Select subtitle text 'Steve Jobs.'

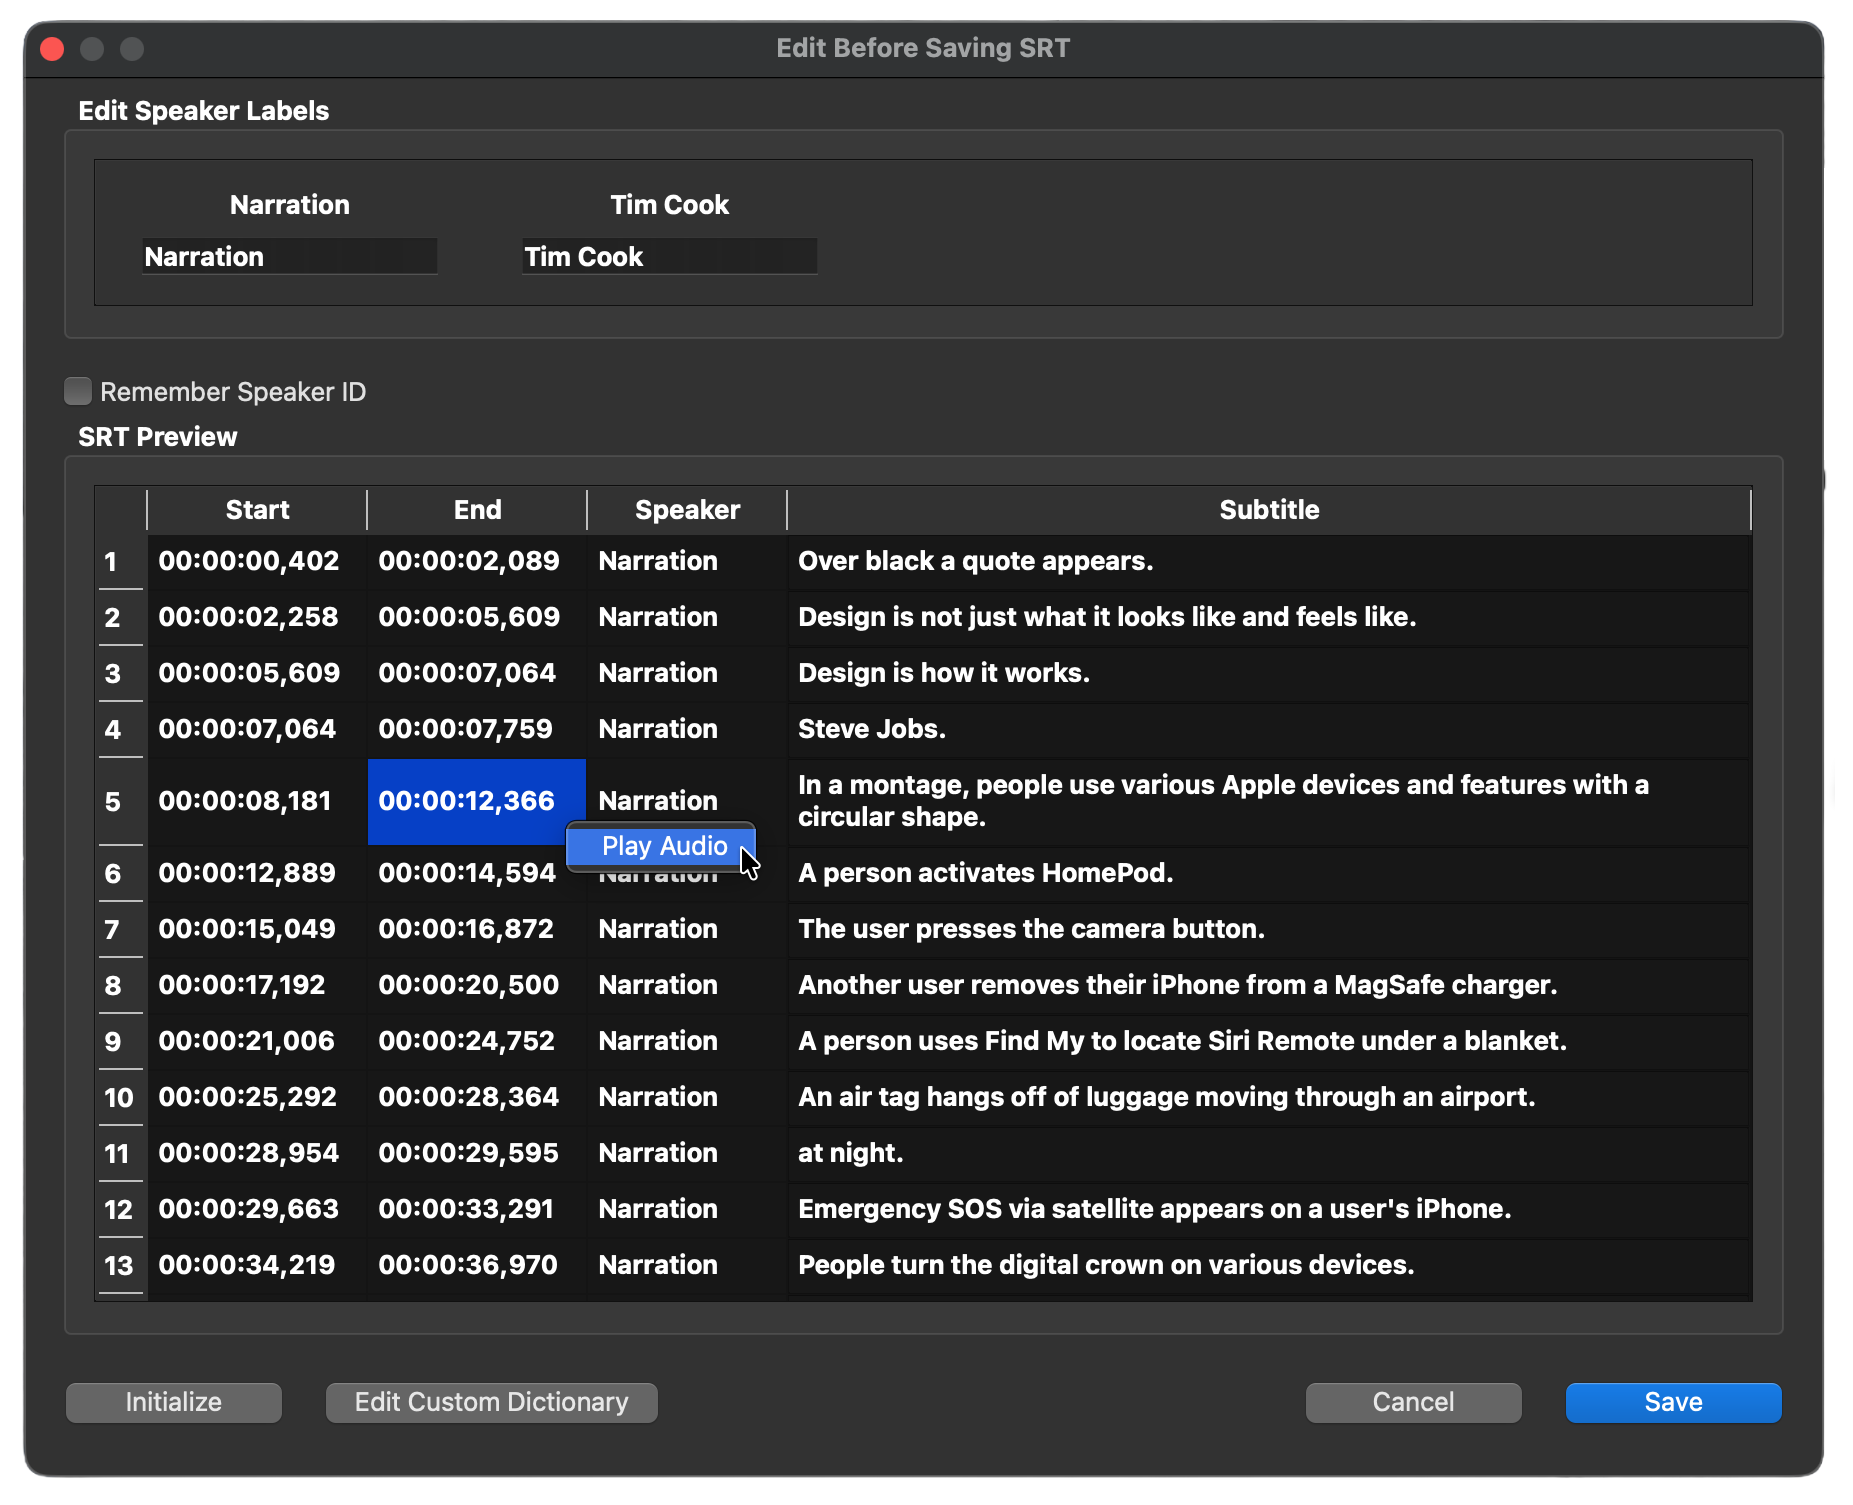(x=871, y=729)
